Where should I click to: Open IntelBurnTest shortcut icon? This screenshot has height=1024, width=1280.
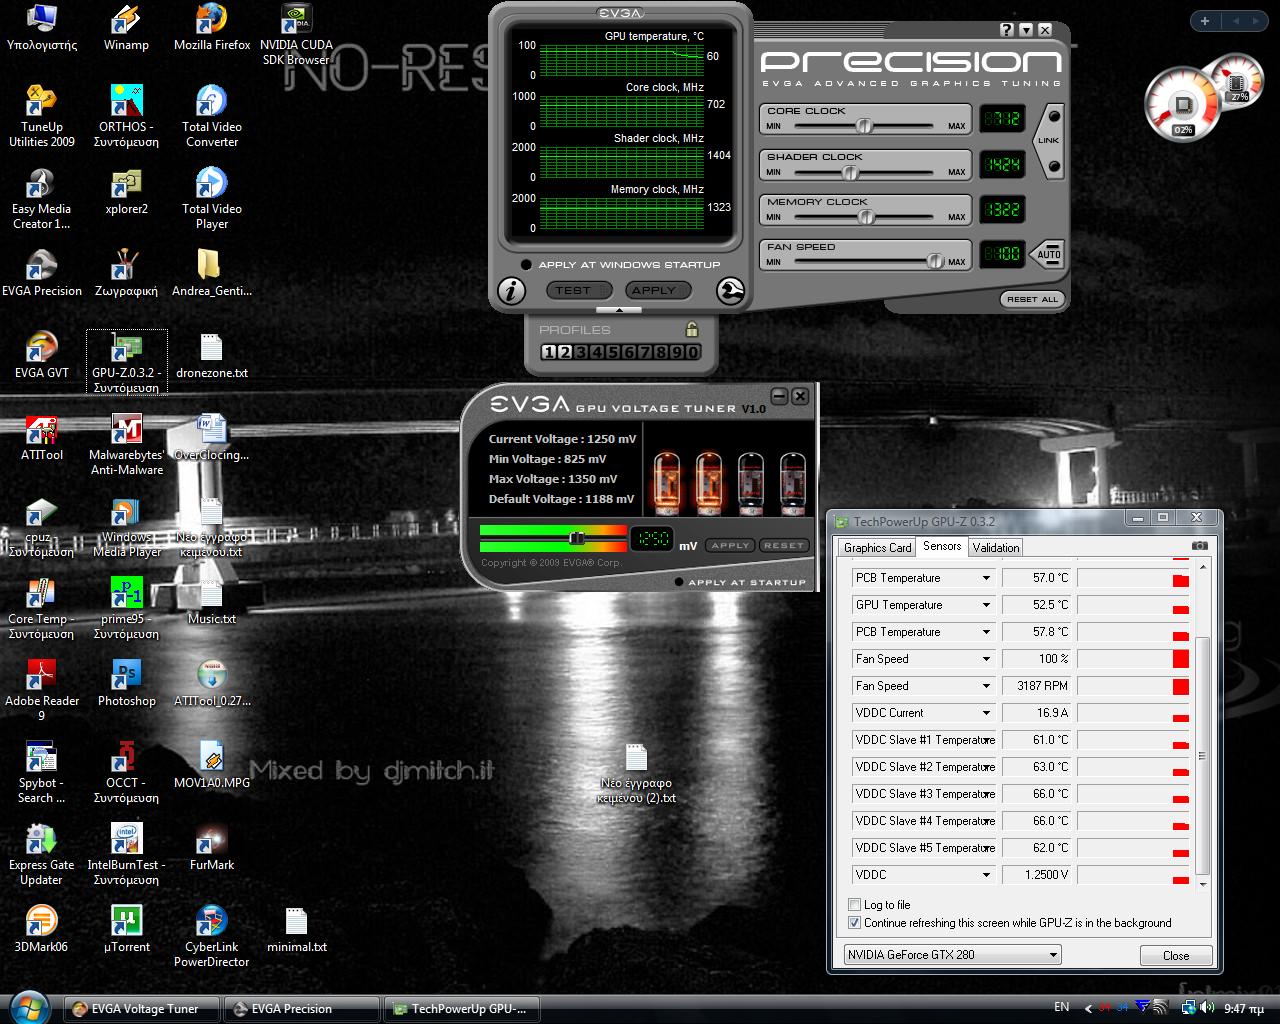(126, 855)
